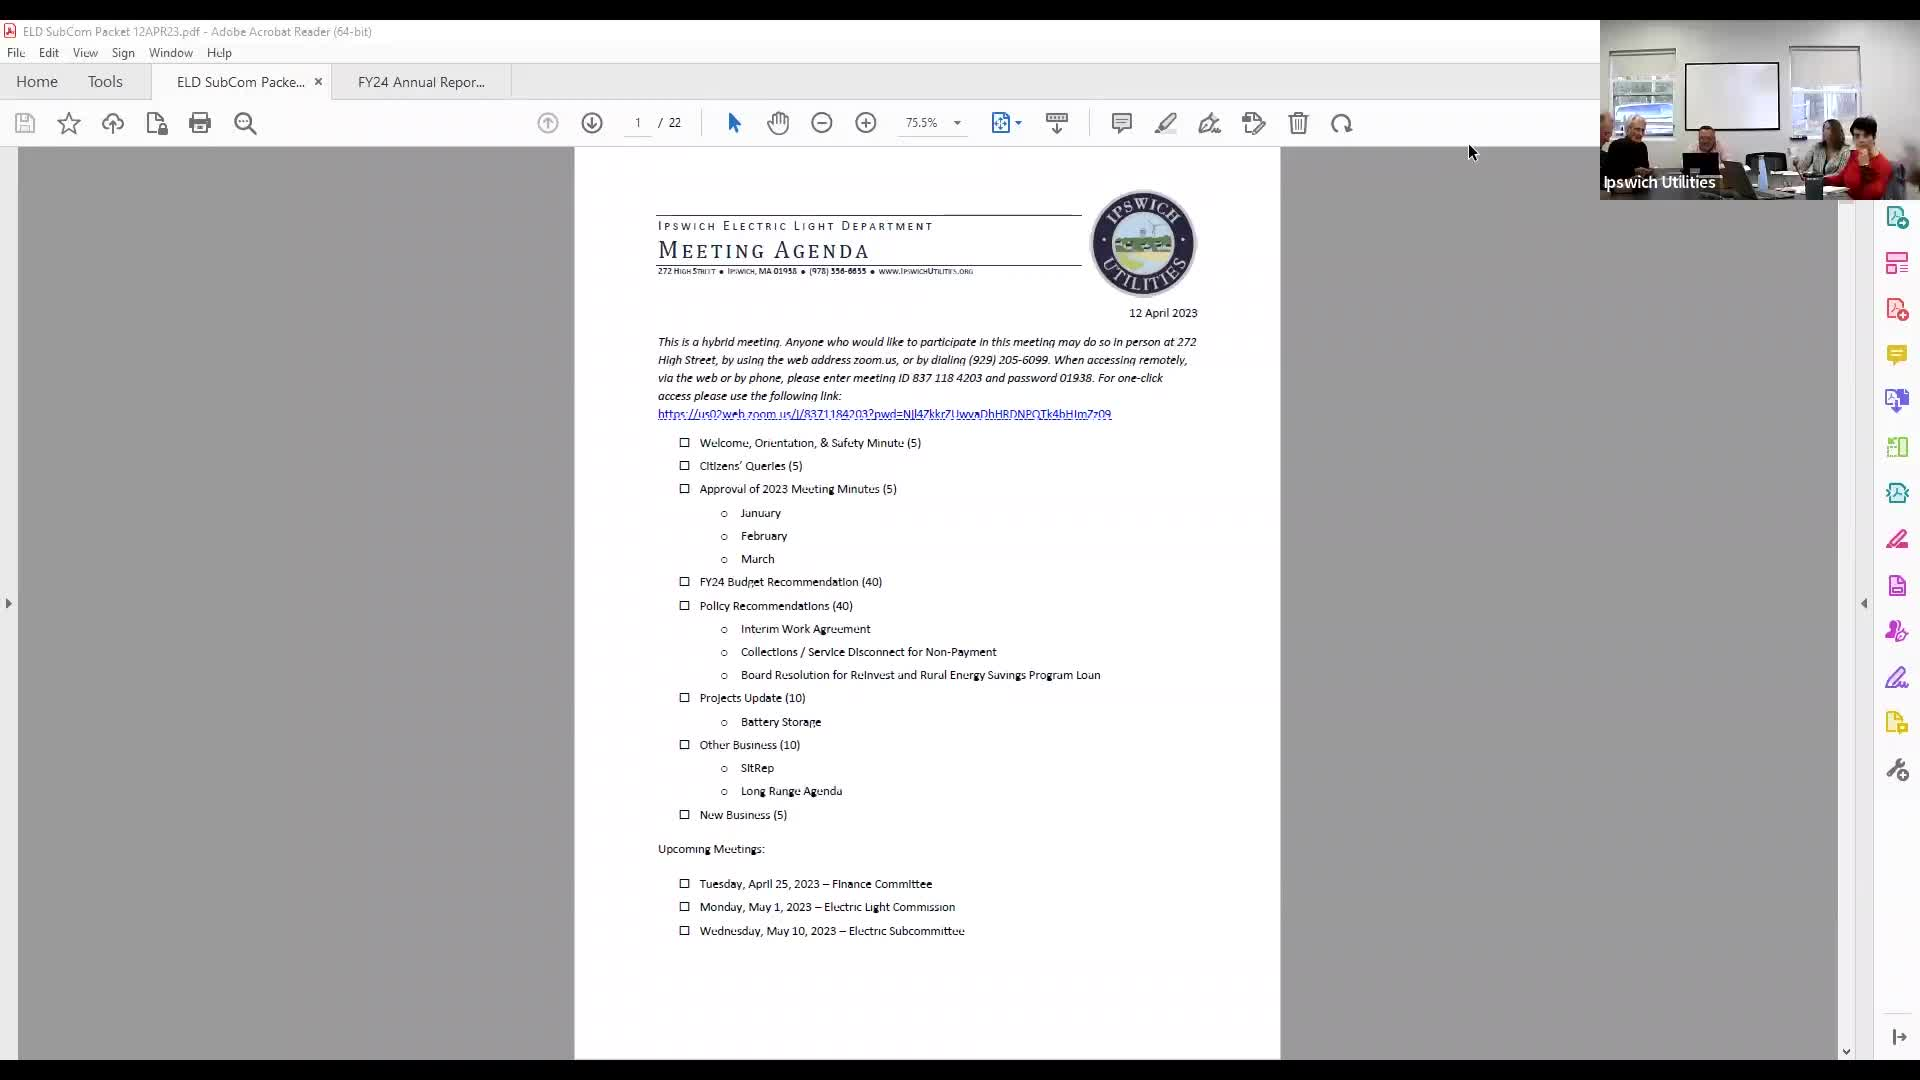Switch to FY24 Annual Report tab

pyautogui.click(x=421, y=82)
